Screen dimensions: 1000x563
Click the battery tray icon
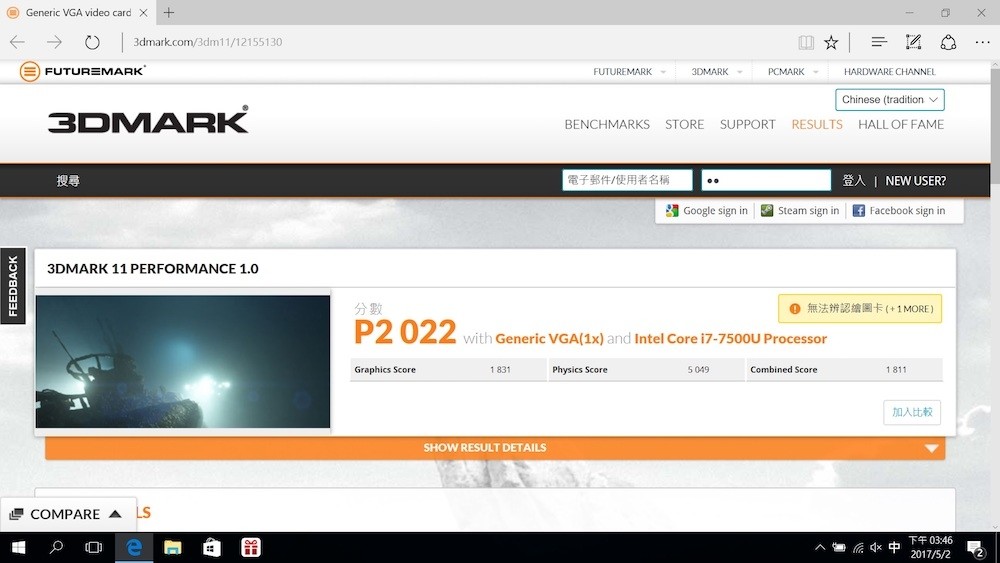click(839, 548)
